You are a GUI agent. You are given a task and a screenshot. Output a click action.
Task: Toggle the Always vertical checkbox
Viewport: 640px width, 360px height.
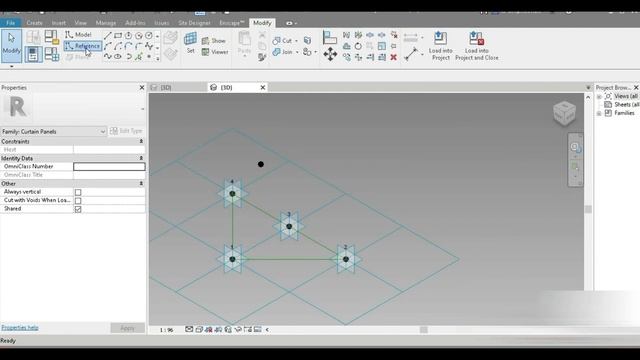click(x=78, y=192)
